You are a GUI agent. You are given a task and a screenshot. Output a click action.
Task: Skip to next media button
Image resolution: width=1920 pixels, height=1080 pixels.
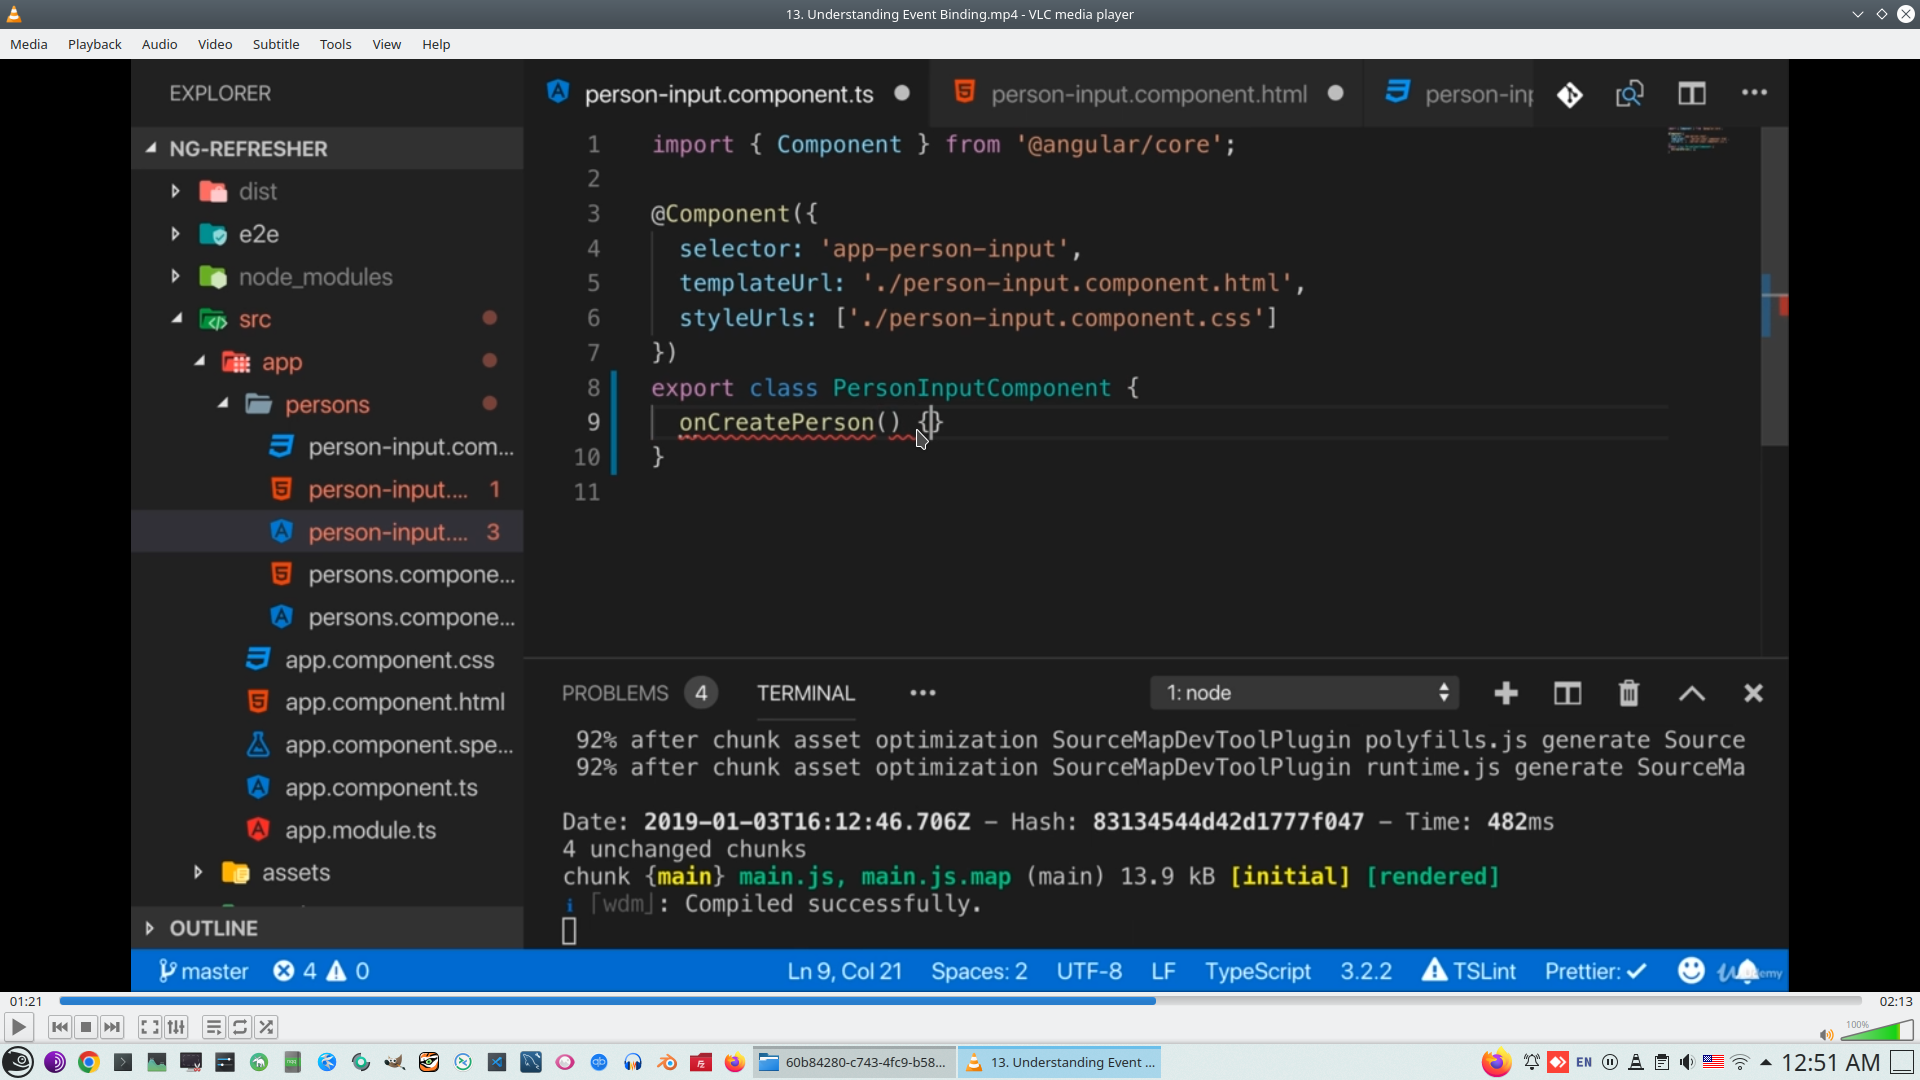click(x=112, y=1027)
